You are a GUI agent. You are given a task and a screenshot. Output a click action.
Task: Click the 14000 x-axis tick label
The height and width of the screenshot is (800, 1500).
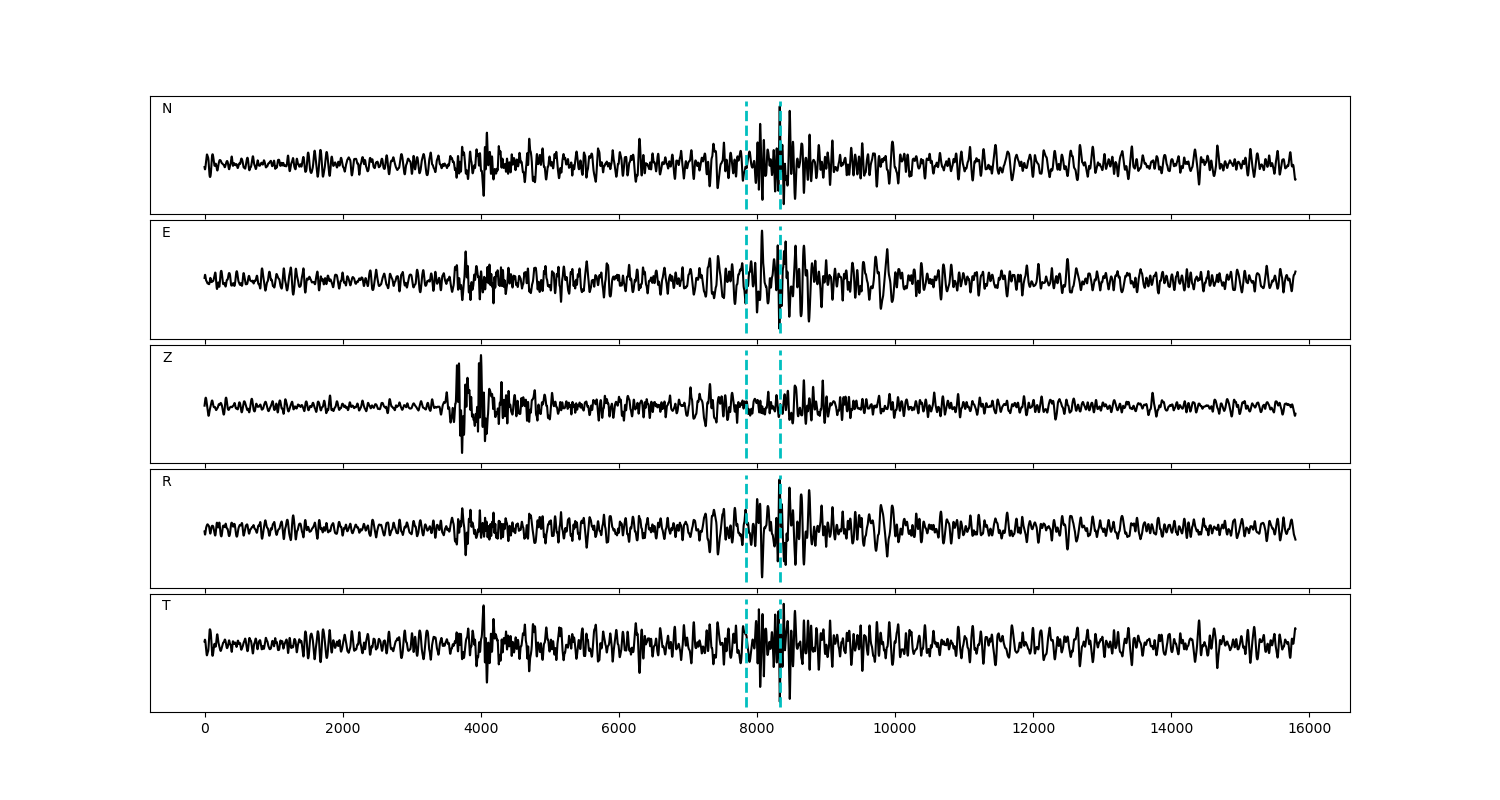[x=1171, y=730]
